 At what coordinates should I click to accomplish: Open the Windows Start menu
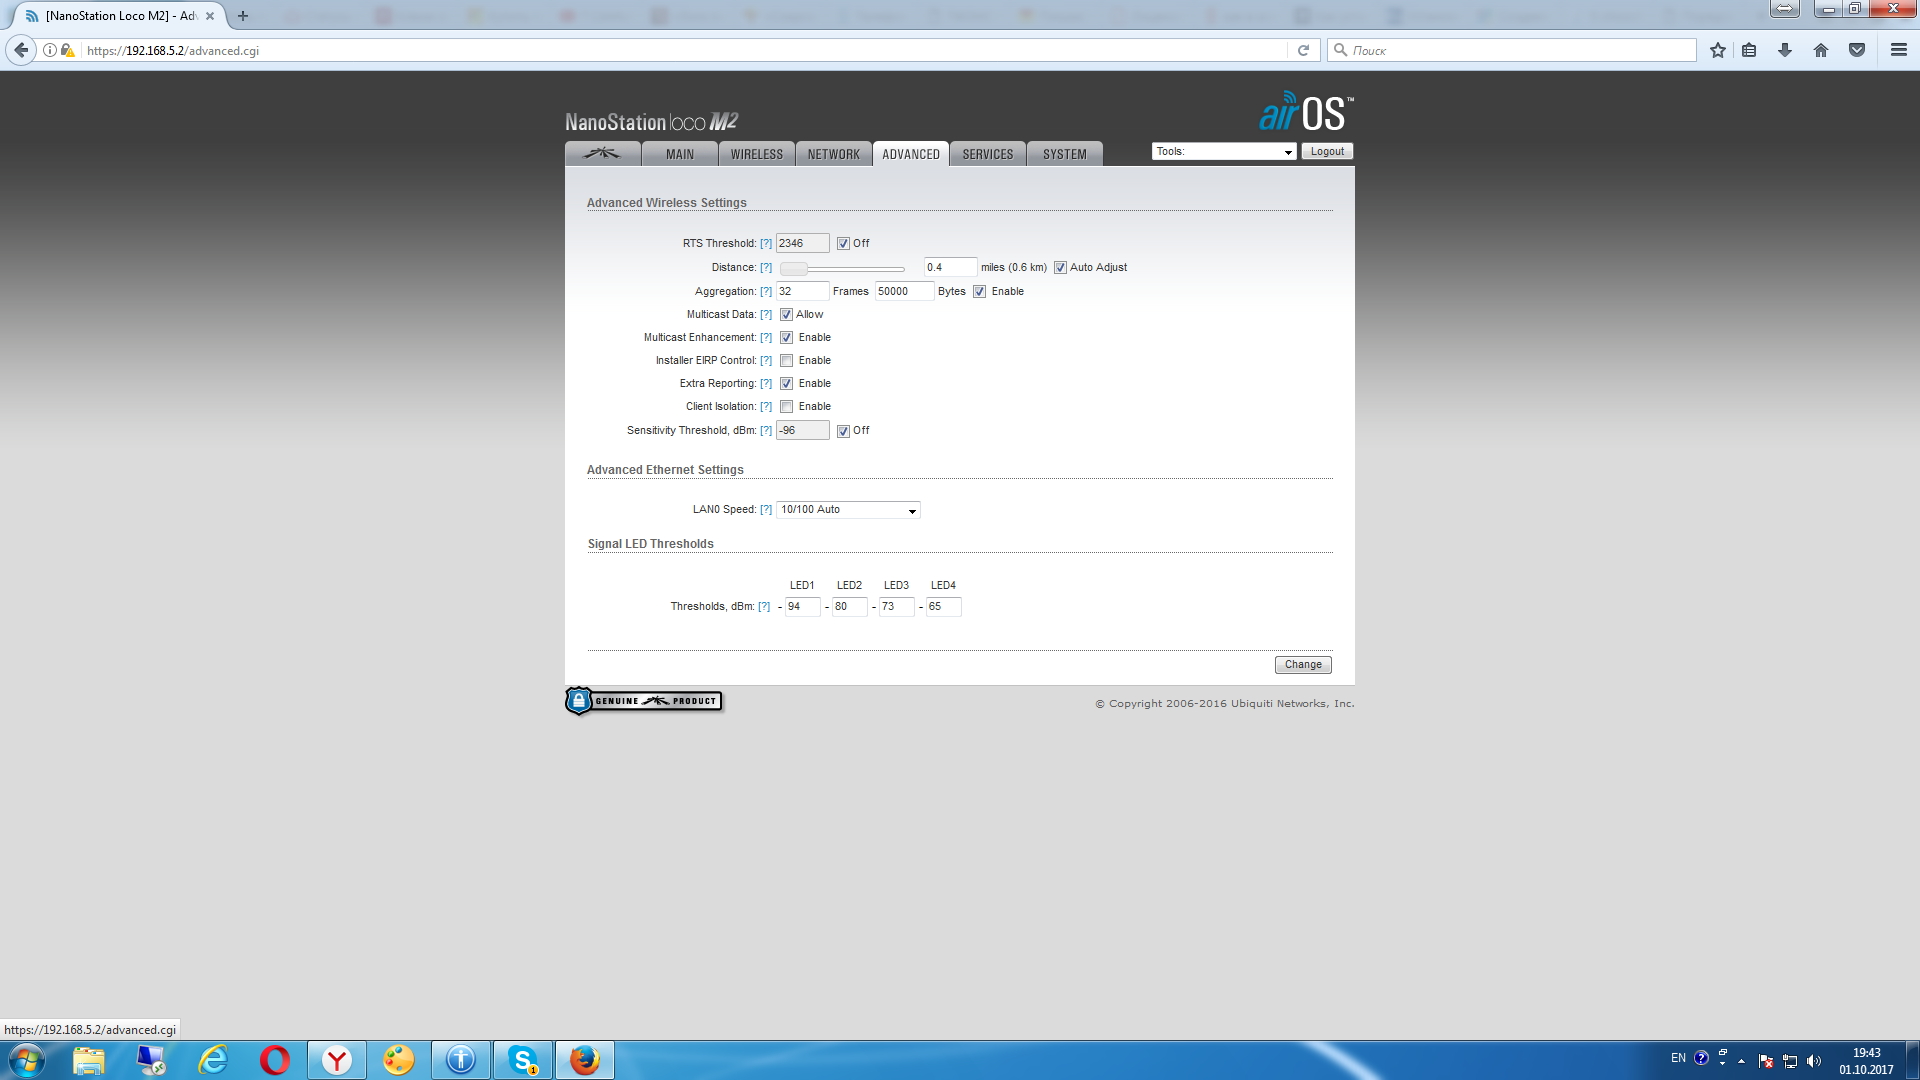pos(27,1060)
